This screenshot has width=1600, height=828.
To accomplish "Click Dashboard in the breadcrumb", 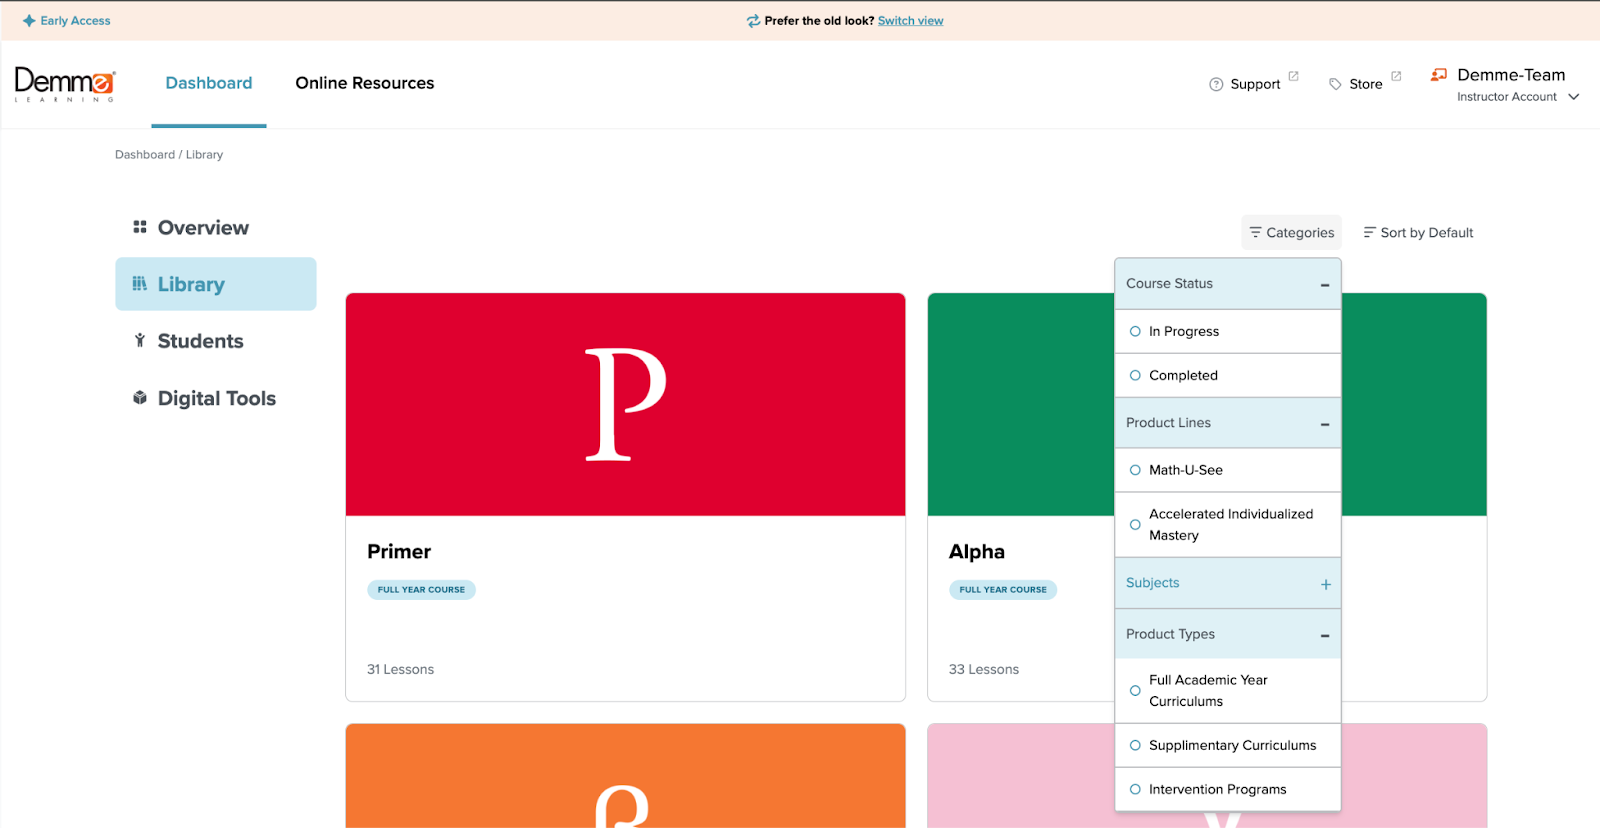I will click(x=145, y=154).
